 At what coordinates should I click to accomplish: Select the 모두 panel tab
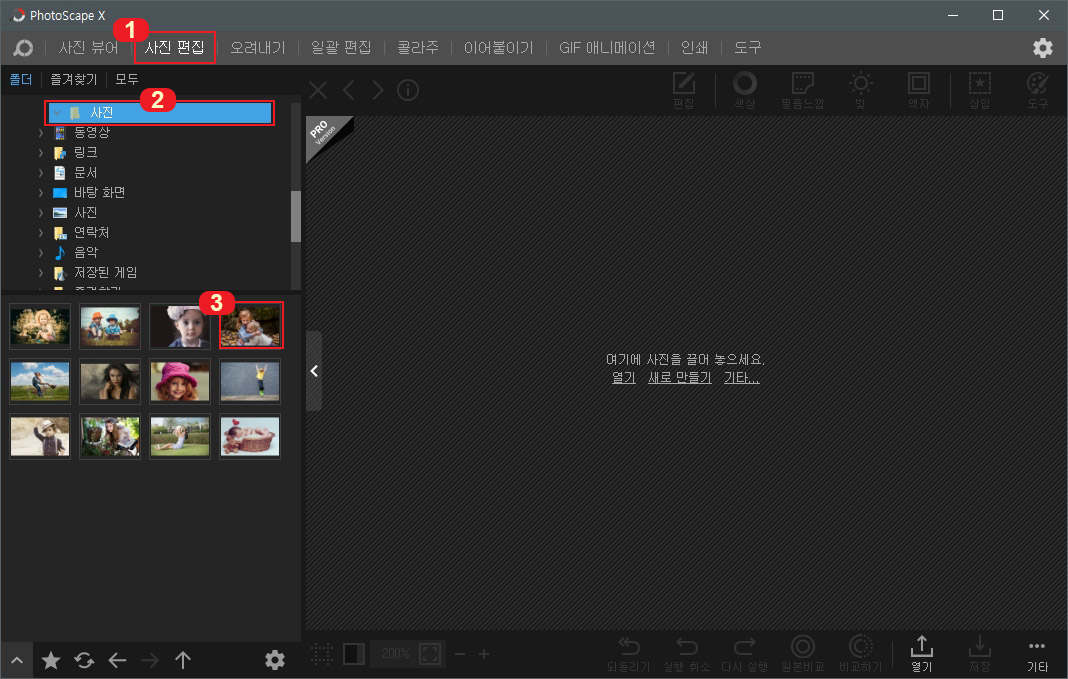127,80
